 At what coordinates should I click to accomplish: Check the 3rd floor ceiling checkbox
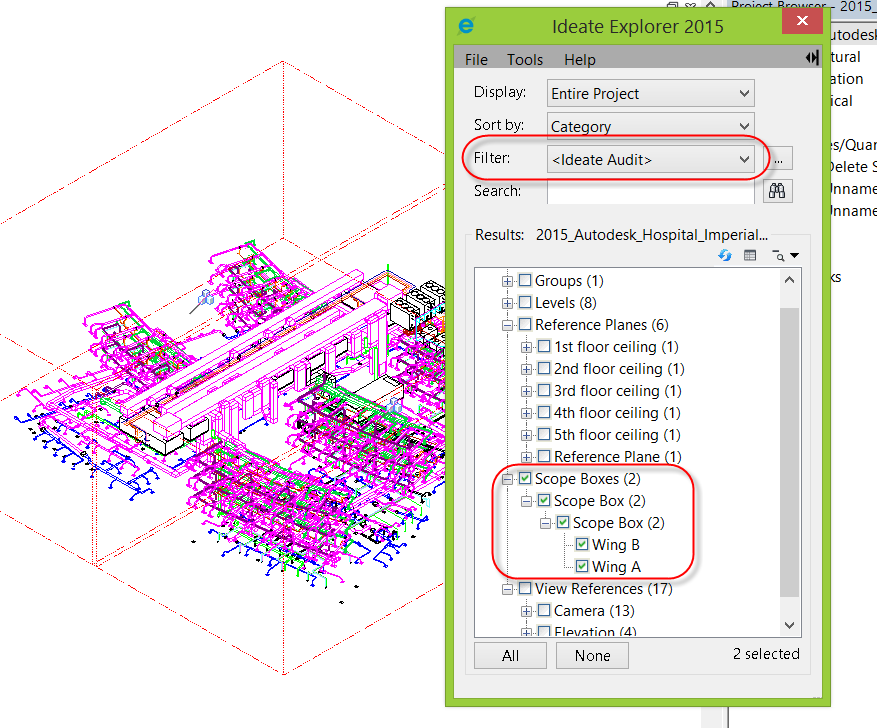click(544, 390)
